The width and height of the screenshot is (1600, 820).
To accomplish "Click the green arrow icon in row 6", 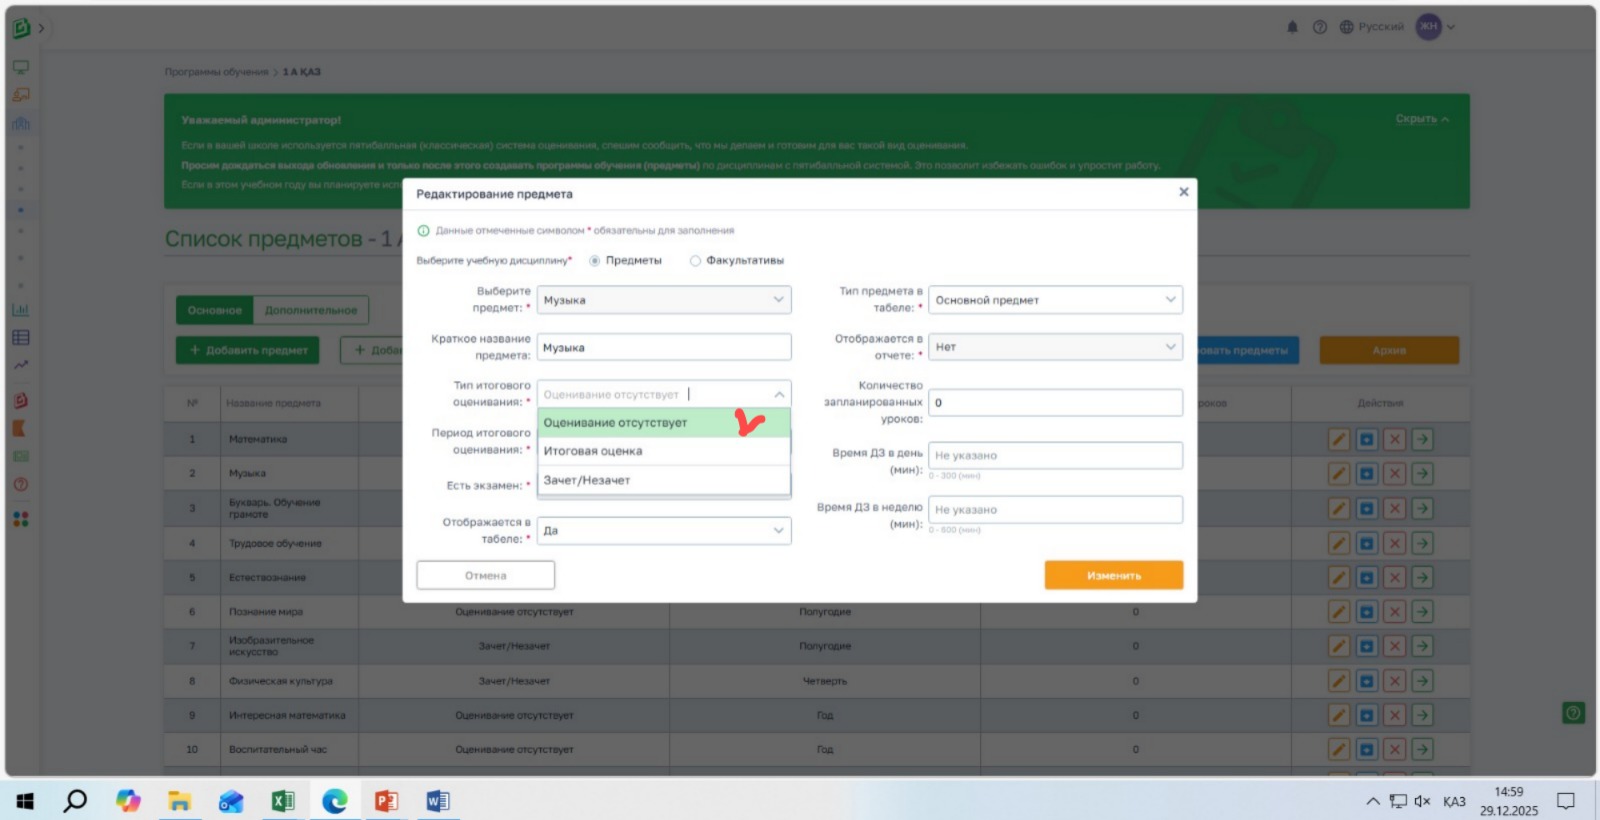I will (1422, 612).
